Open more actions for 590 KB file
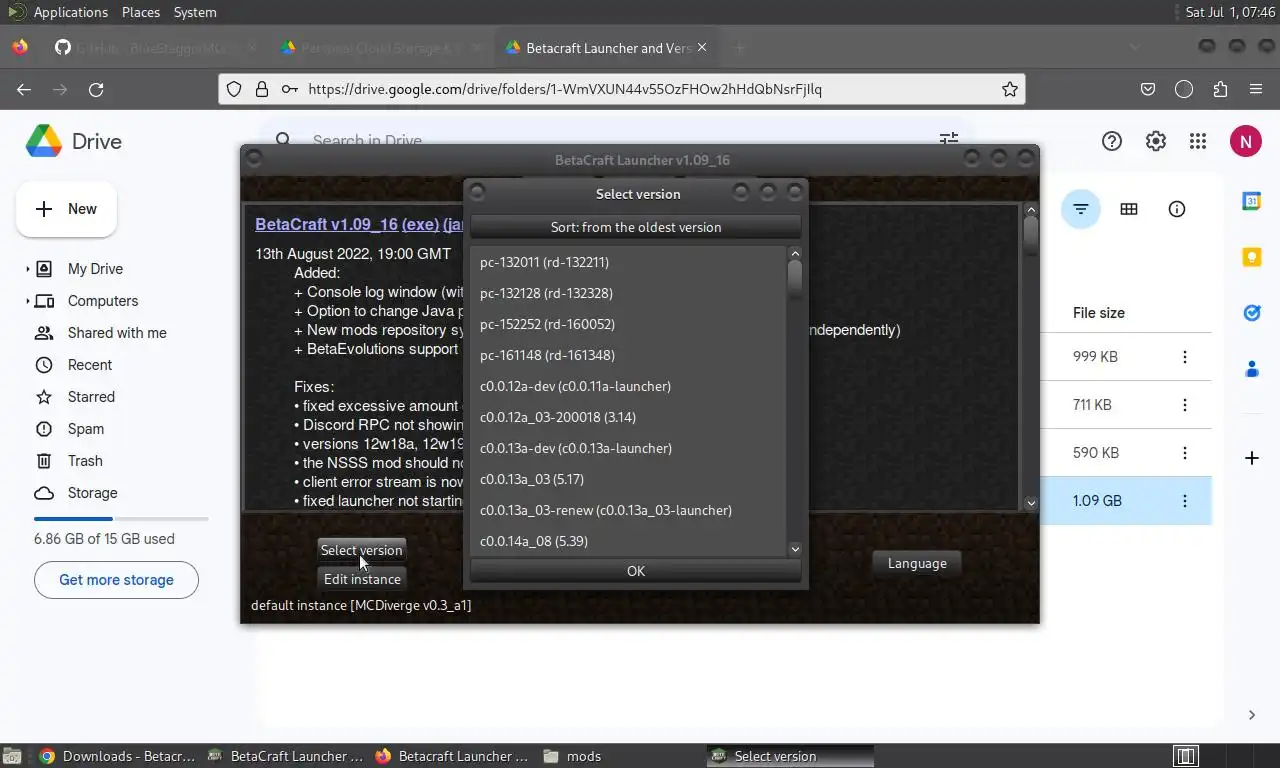Image resolution: width=1280 pixels, height=768 pixels. coord(1185,453)
